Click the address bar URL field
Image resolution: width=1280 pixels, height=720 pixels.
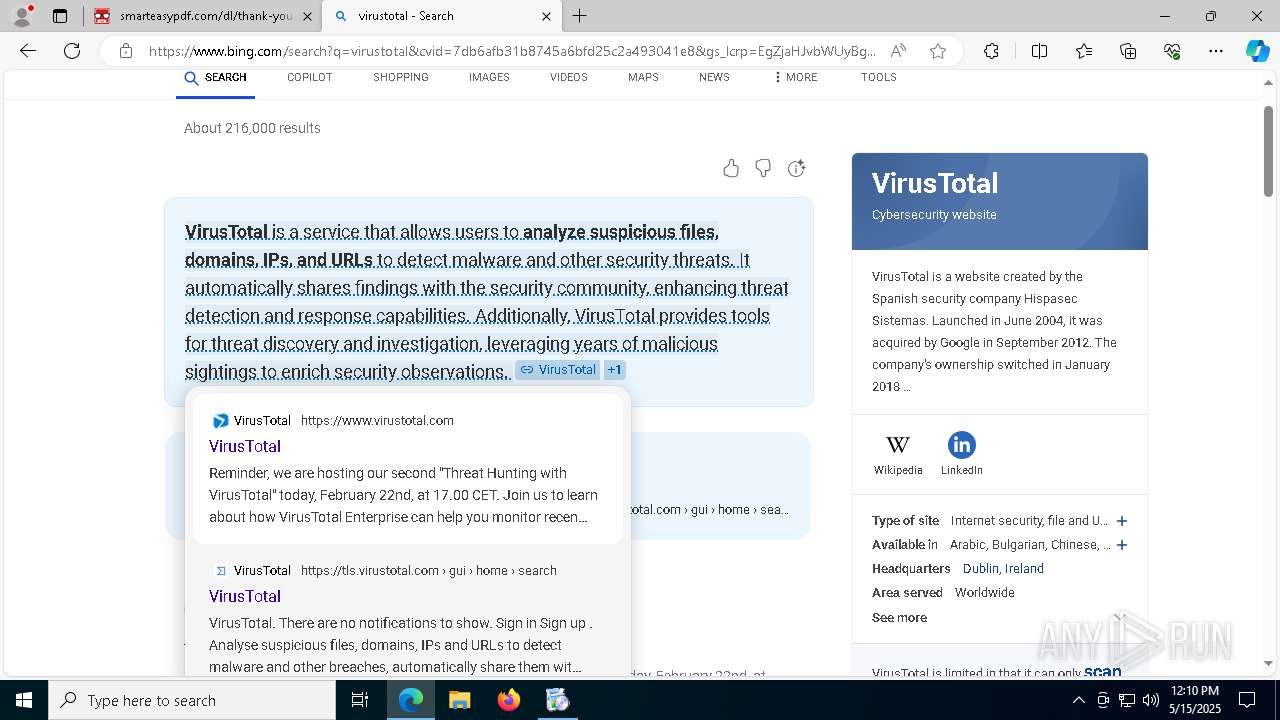click(510, 51)
